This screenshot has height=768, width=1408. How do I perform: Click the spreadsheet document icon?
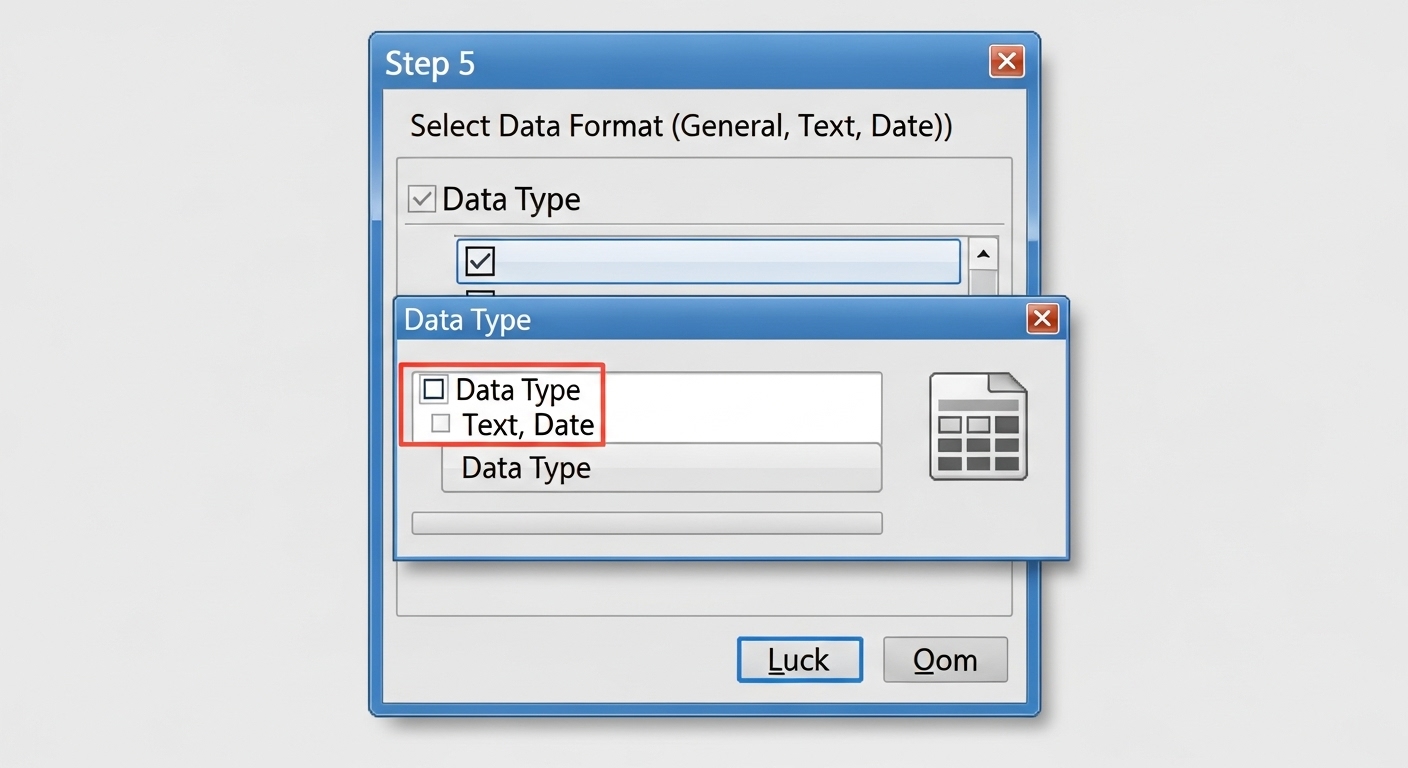coord(978,427)
